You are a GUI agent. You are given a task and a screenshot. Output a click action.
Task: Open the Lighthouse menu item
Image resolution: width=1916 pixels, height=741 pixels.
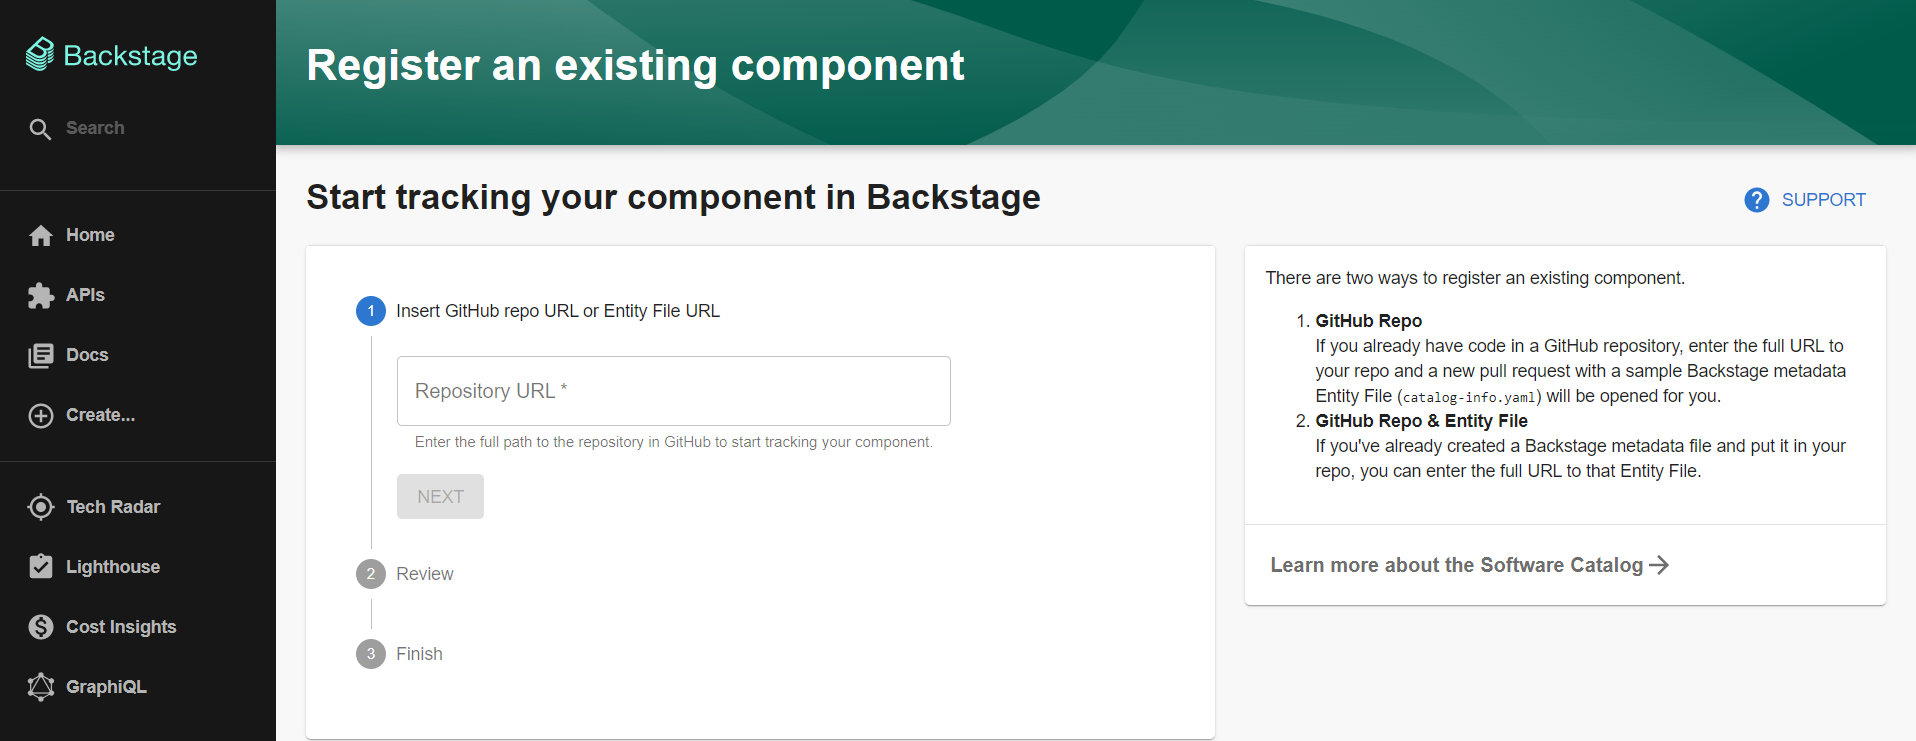[112, 567]
